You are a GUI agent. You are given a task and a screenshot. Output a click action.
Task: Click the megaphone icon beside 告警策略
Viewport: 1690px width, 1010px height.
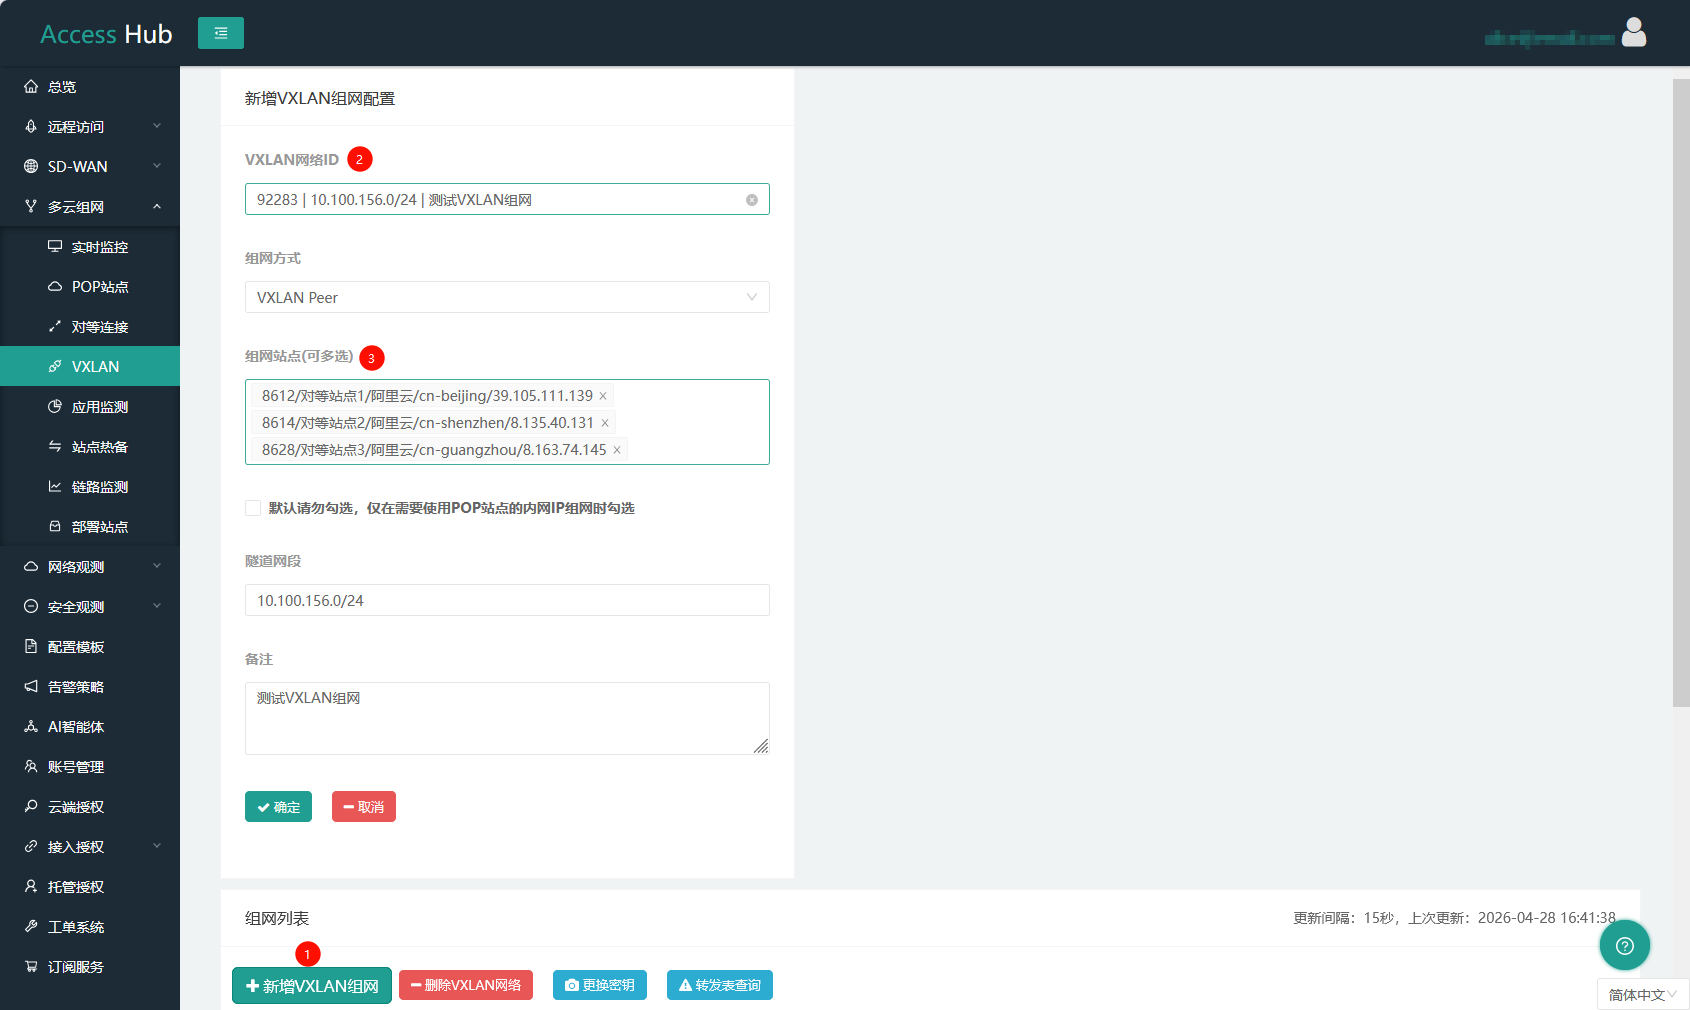[x=31, y=687]
